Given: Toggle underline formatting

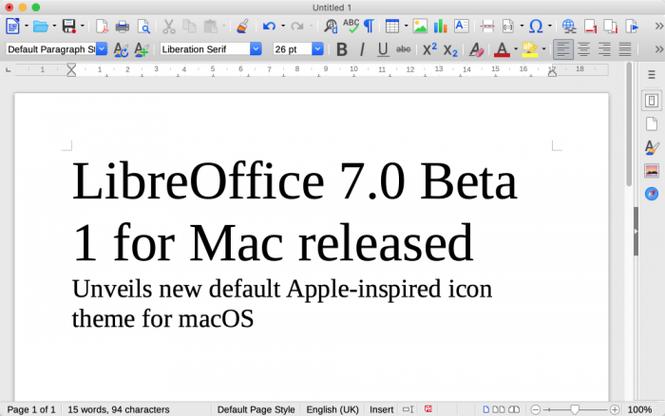Looking at the screenshot, I should [383, 50].
